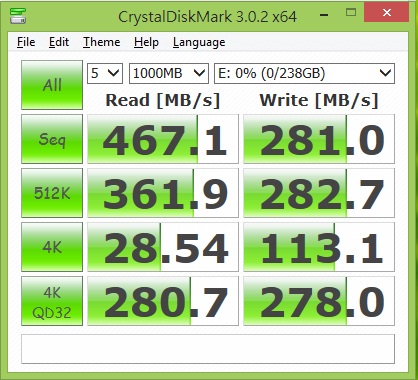
Task: Click the empty comment text field at bottom
Action: [208, 349]
